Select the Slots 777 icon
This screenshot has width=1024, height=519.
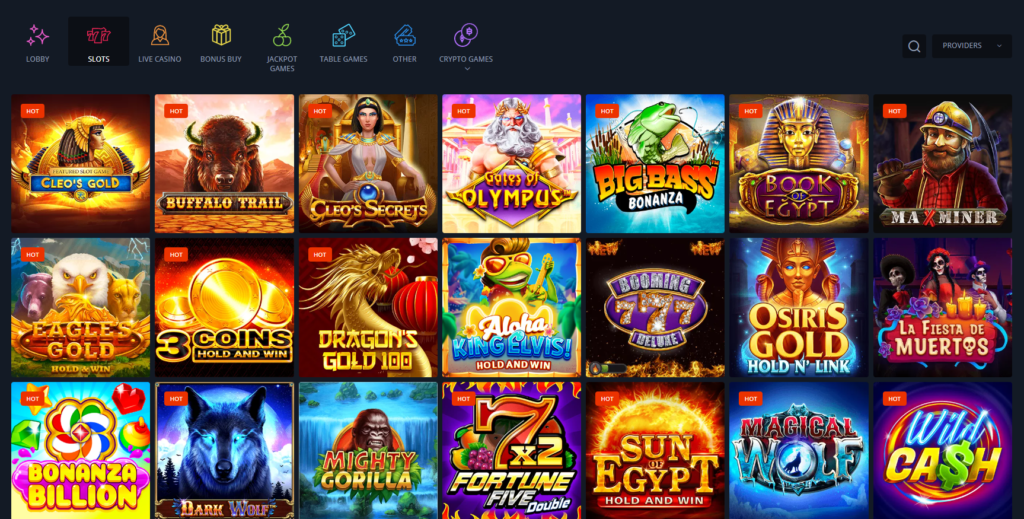click(x=99, y=35)
